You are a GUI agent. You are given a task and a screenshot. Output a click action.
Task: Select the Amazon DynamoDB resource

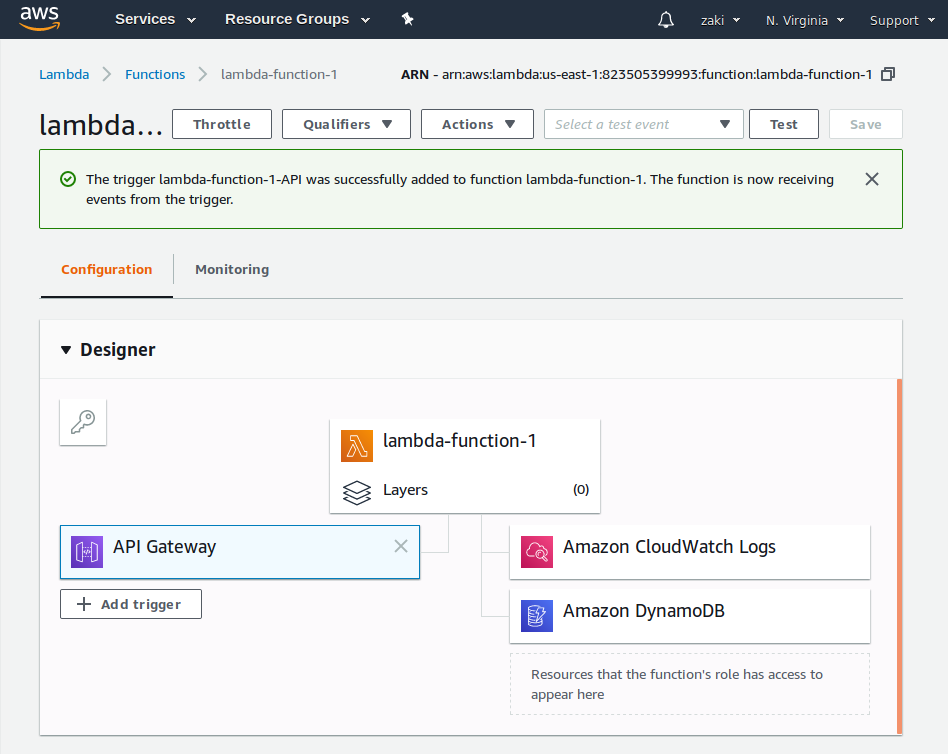click(x=690, y=616)
